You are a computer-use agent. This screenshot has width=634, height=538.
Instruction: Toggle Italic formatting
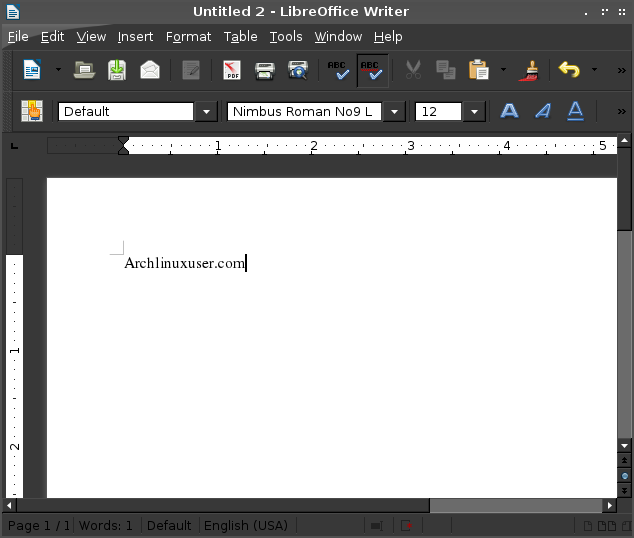point(543,111)
